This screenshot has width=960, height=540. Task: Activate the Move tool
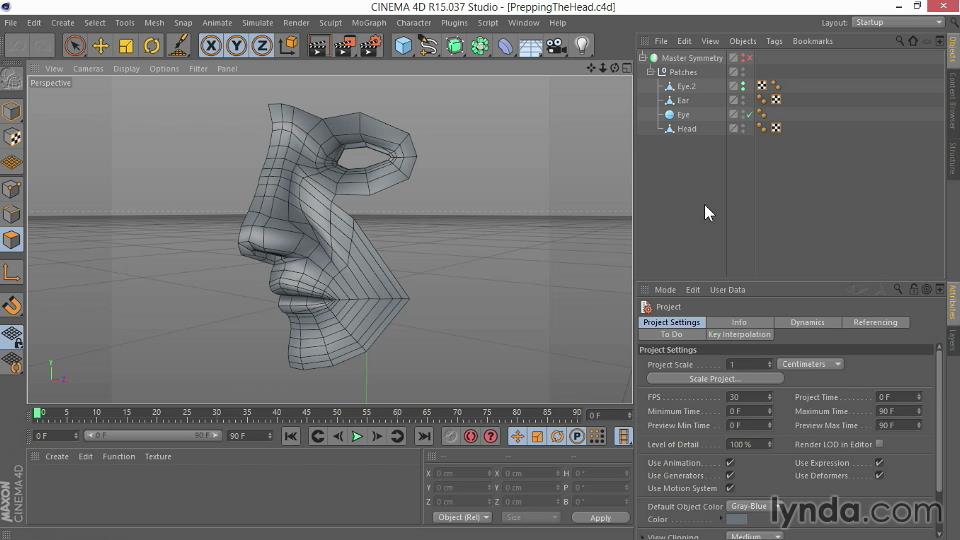100,46
